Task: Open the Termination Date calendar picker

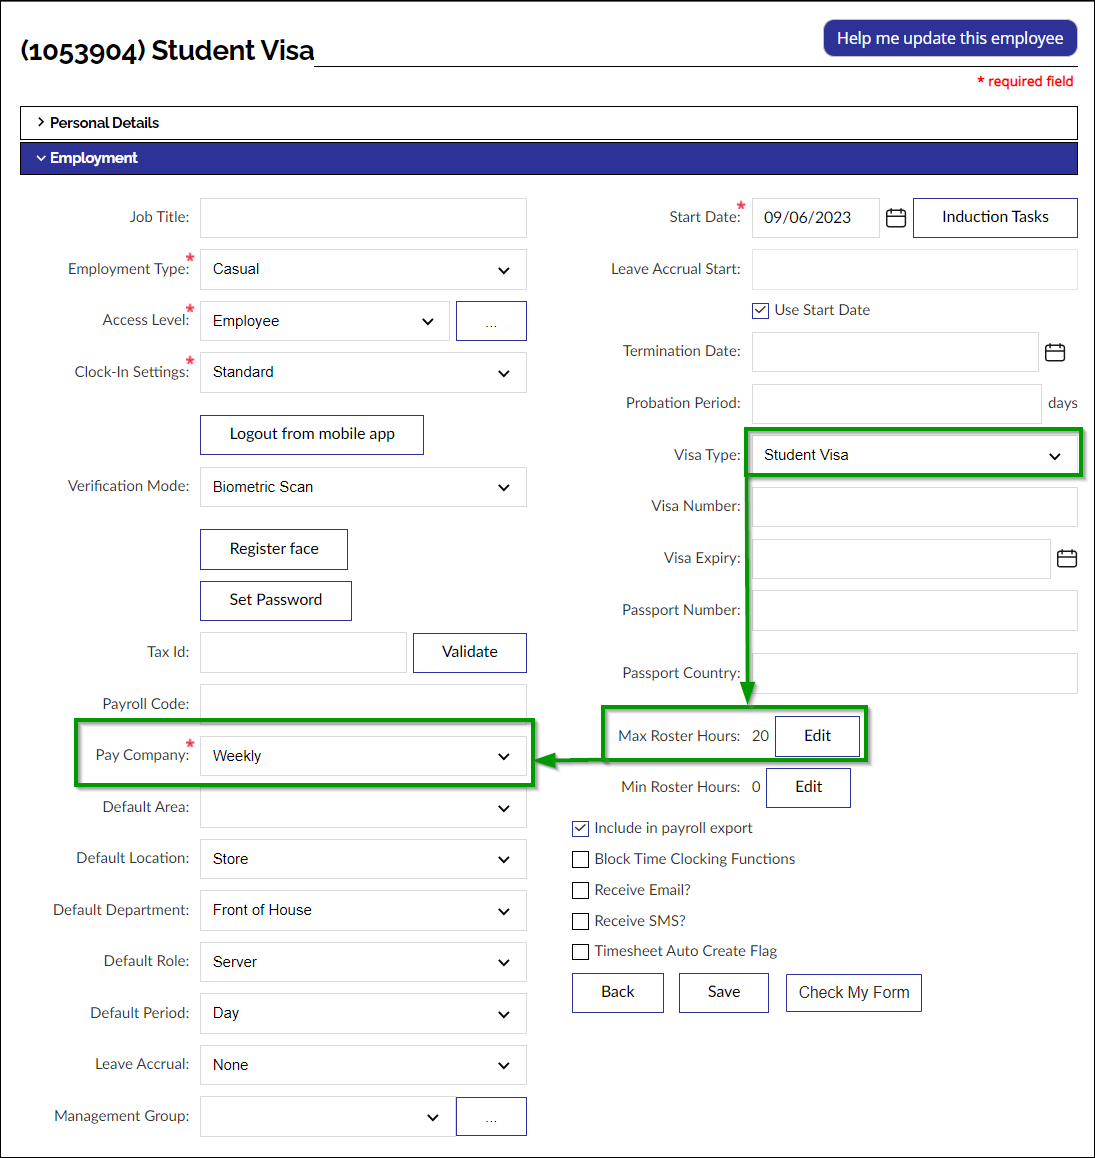Action: pyautogui.click(x=1055, y=352)
